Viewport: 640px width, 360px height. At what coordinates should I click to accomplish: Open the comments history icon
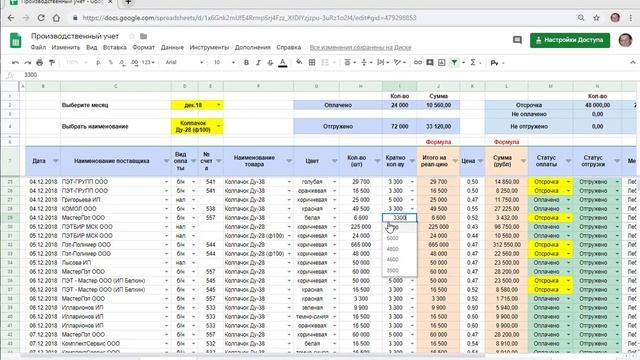tap(517, 40)
